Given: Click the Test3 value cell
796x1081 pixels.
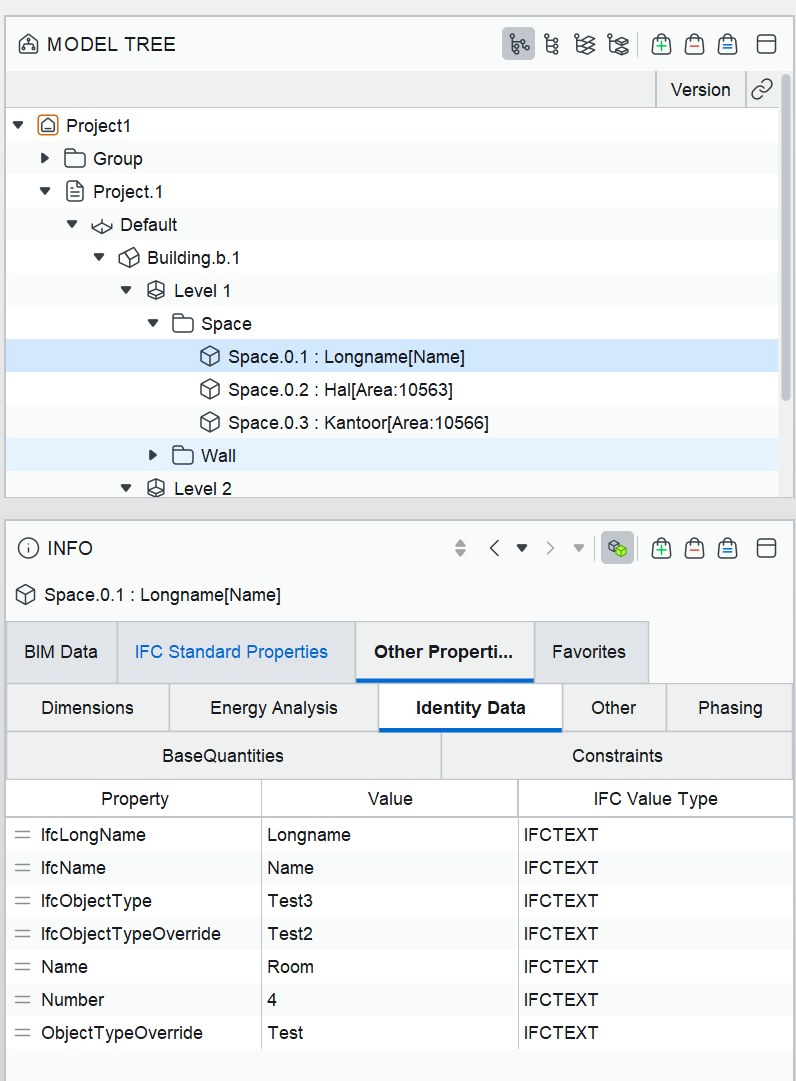Looking at the screenshot, I should (390, 900).
